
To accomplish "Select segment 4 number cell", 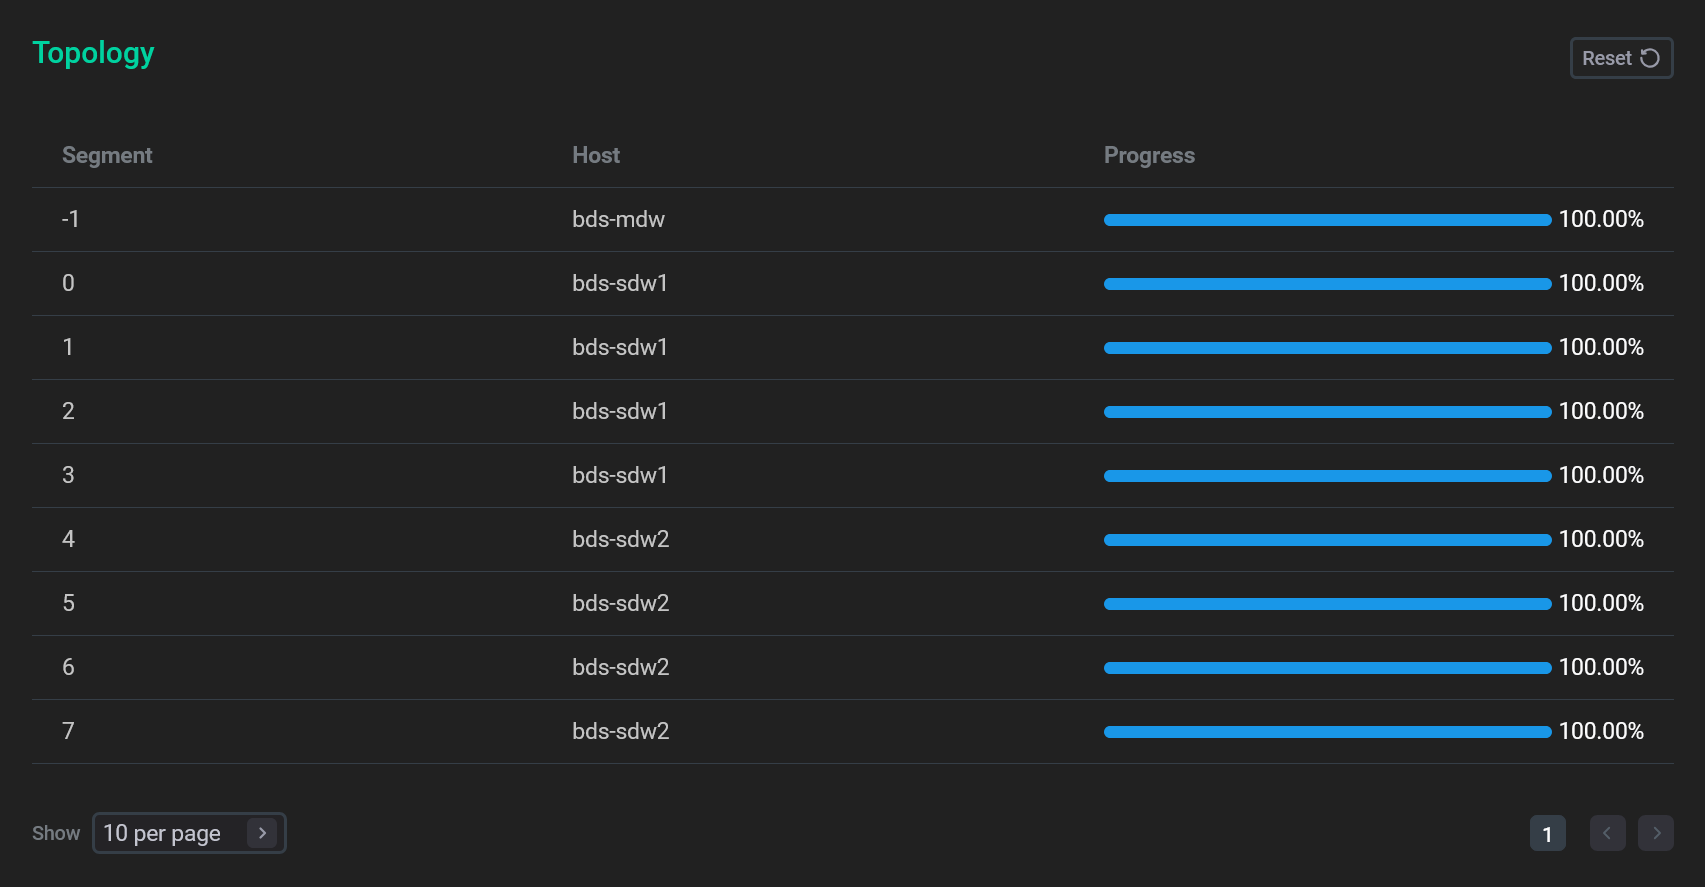I will click(x=68, y=539).
